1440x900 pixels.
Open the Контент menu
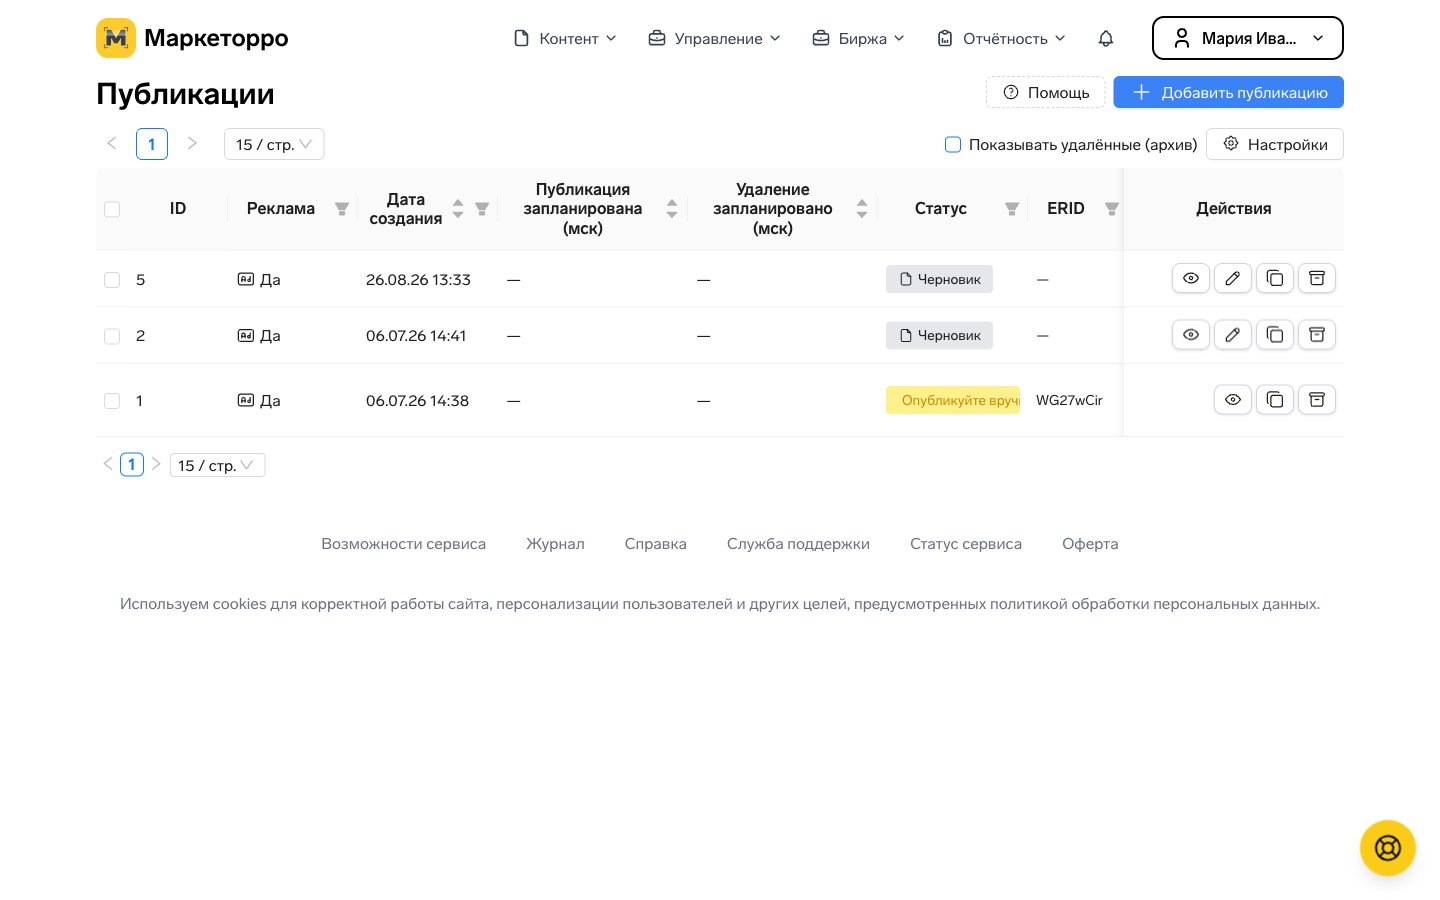click(x=565, y=38)
